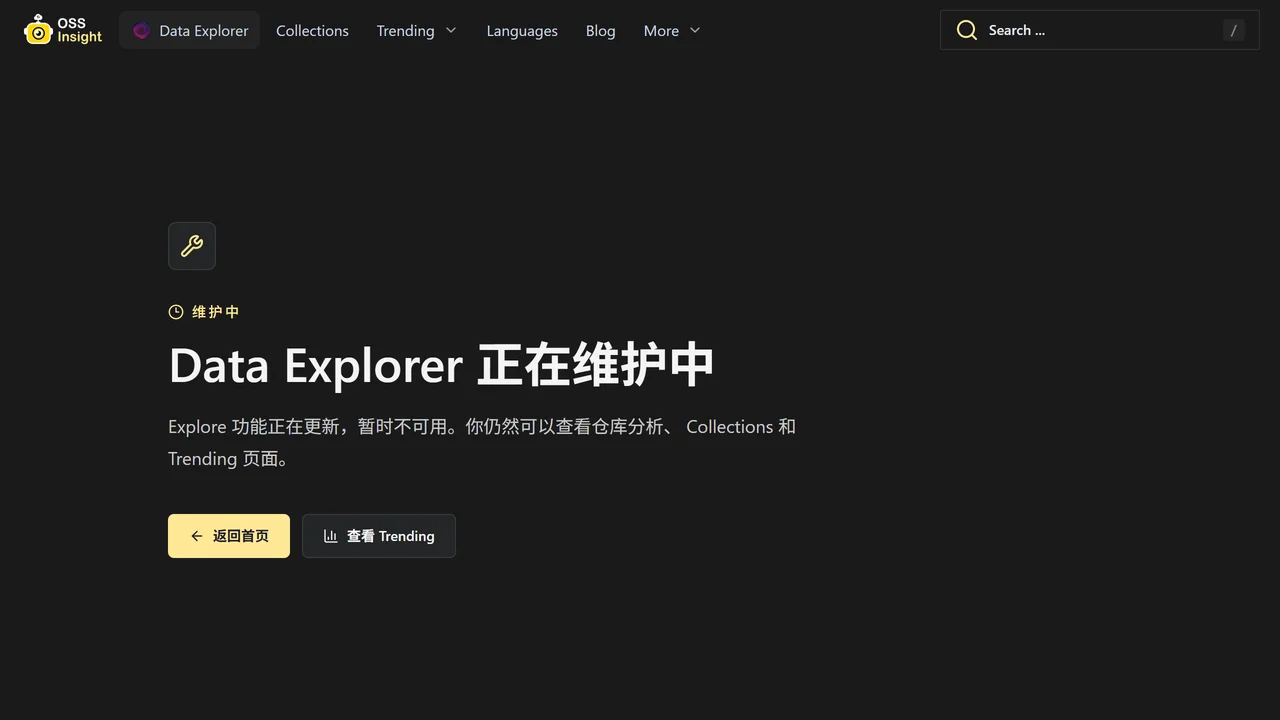The image size is (1280, 720).
Task: Click the magnifier search icon
Action: pos(966,30)
